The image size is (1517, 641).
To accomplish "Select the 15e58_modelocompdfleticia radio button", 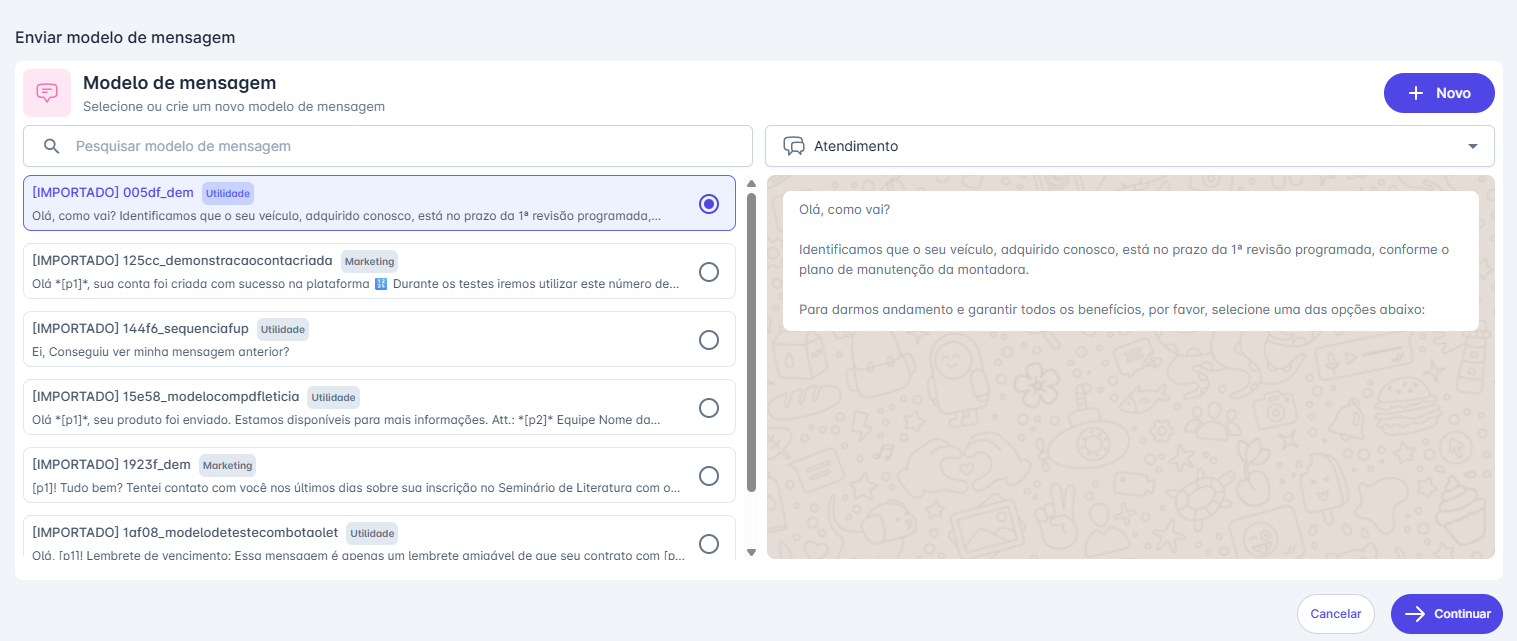I will pyautogui.click(x=709, y=408).
